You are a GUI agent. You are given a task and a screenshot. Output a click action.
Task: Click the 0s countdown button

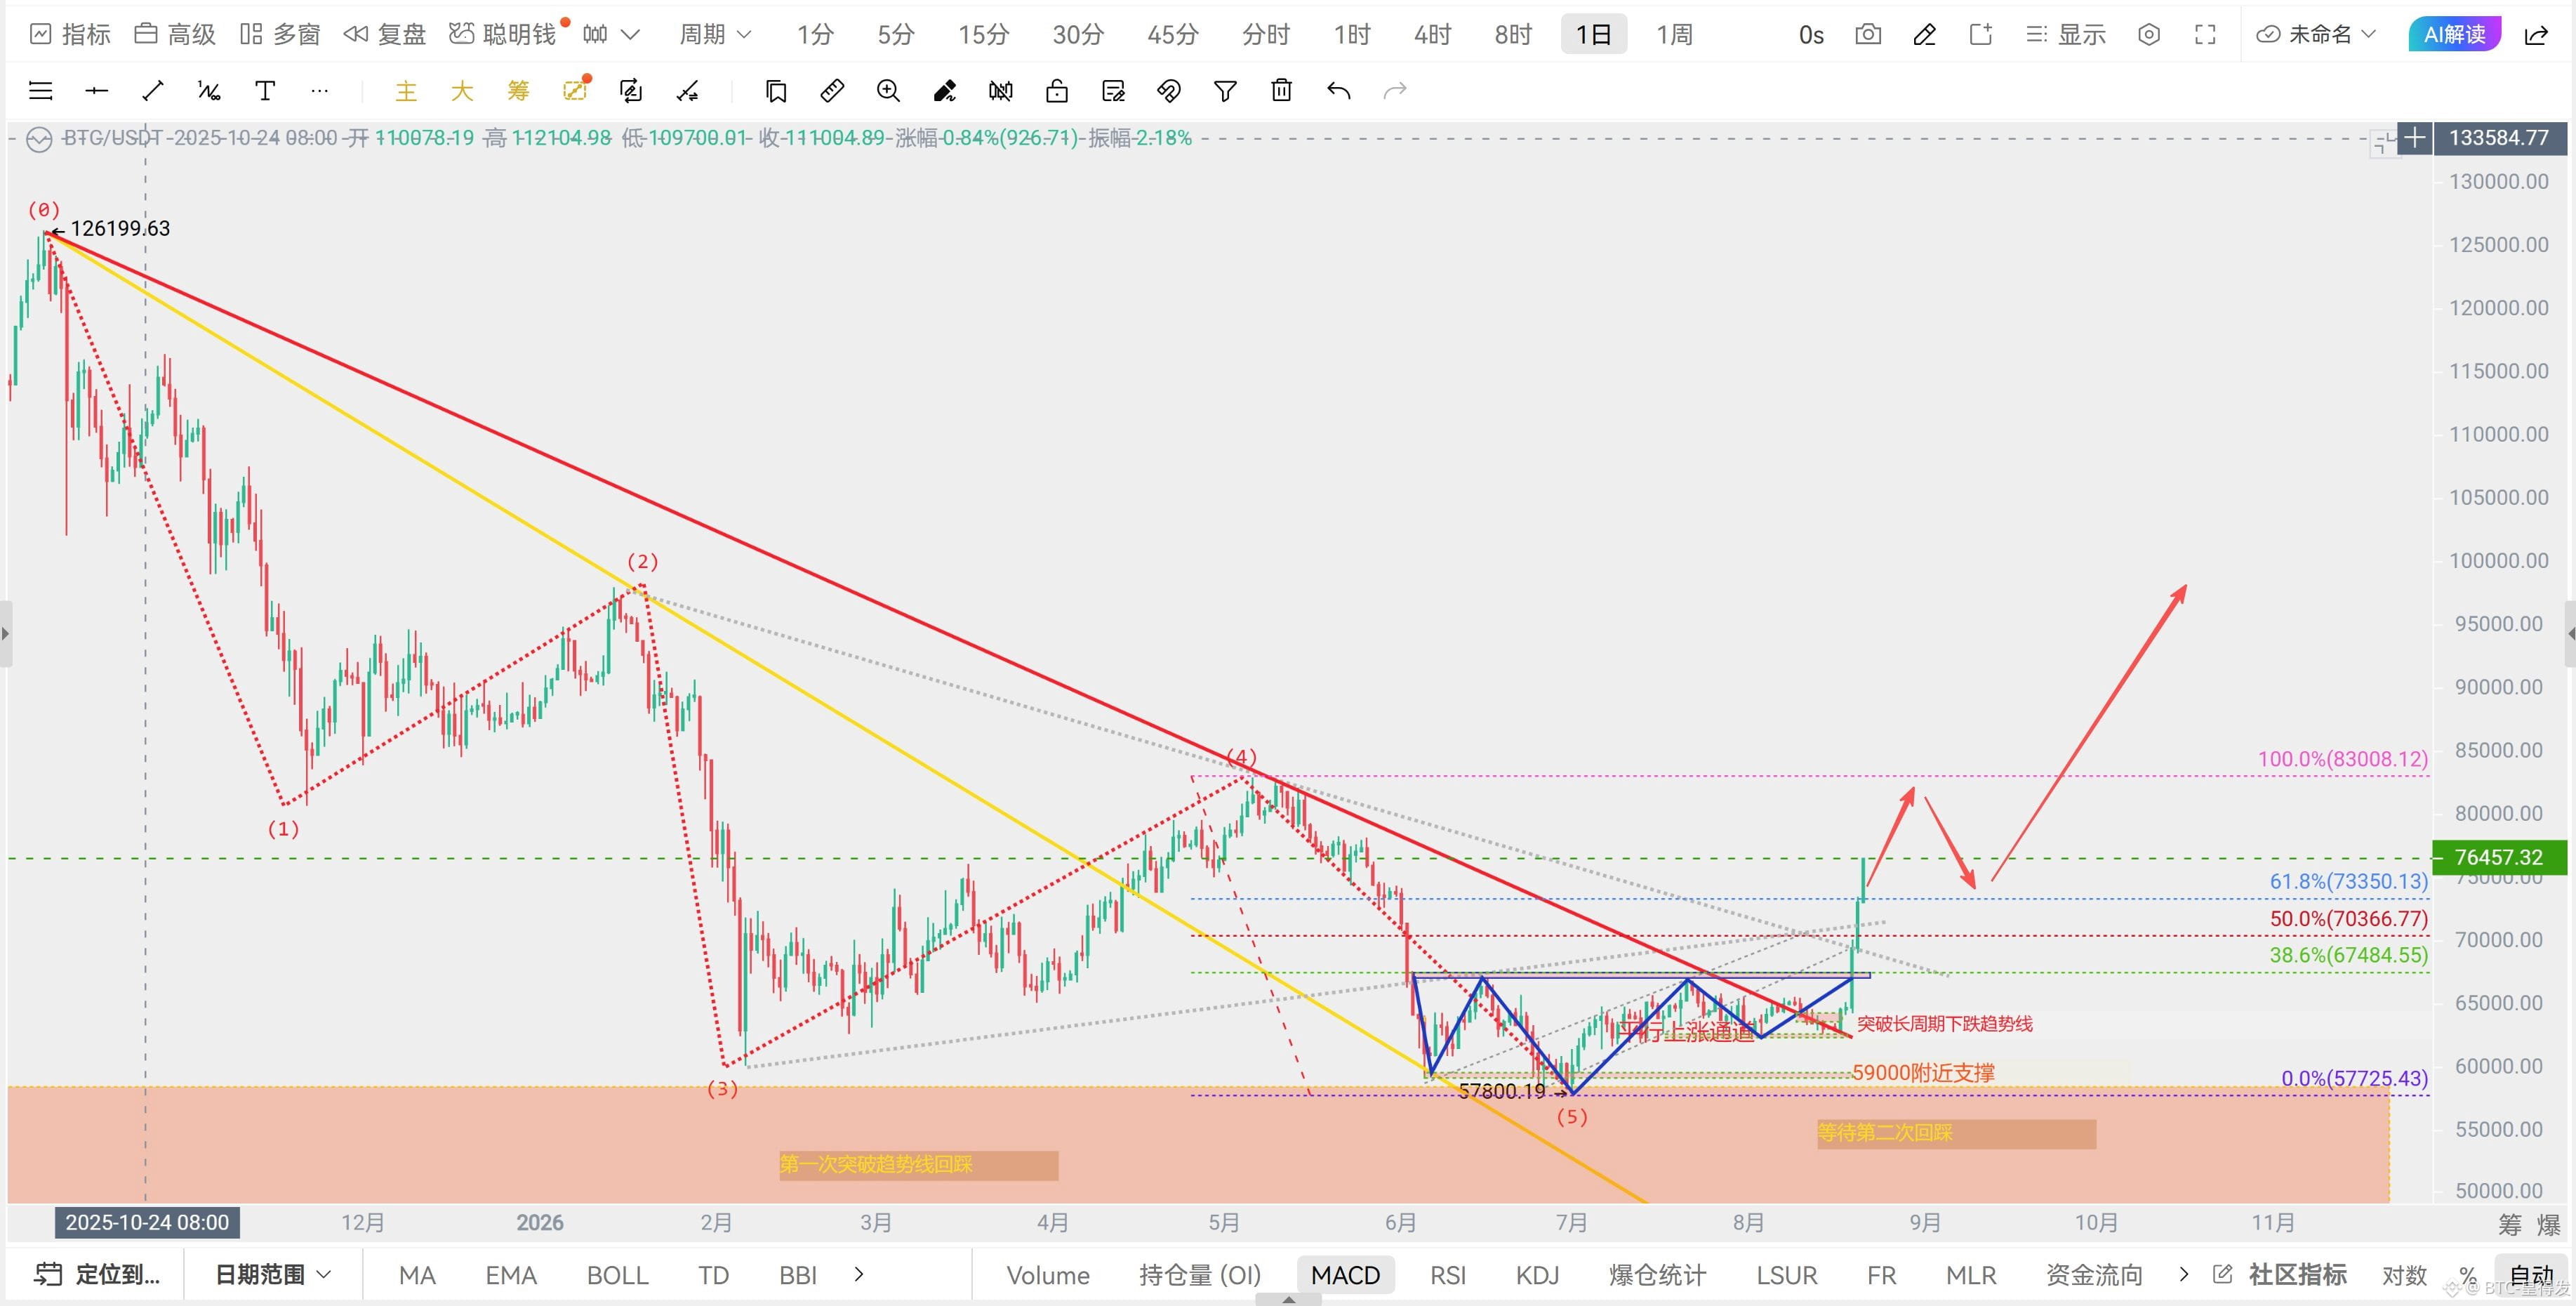(1811, 35)
